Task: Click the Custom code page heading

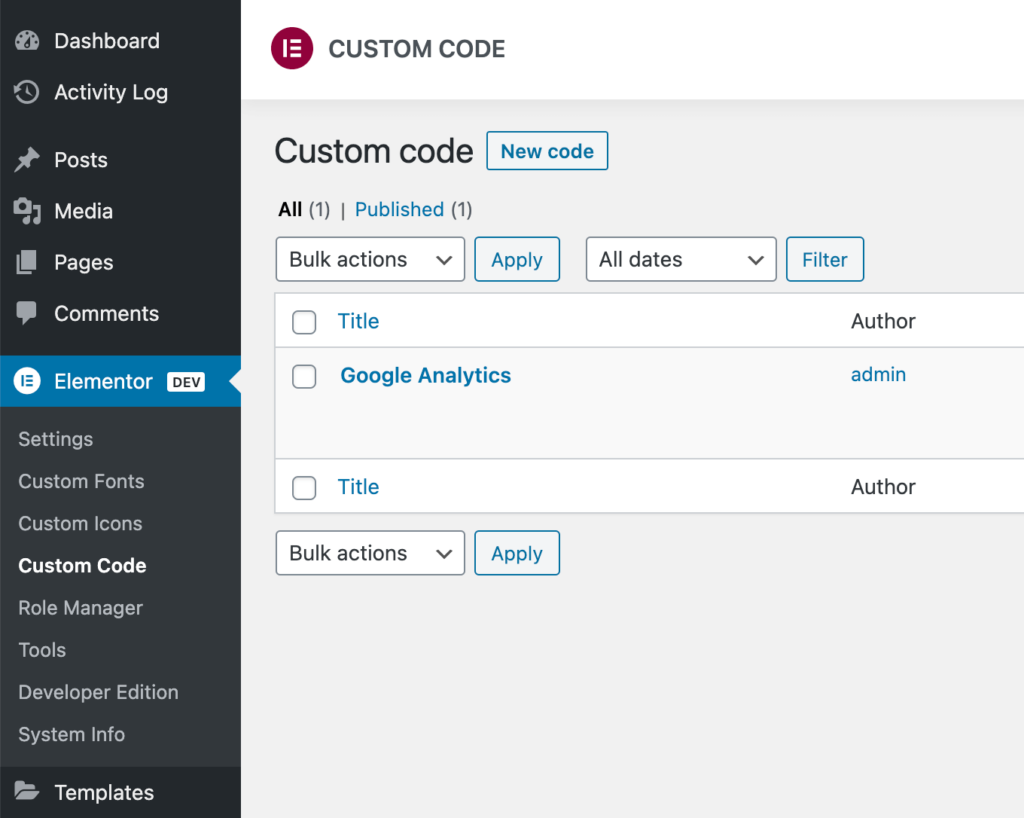Action: click(374, 151)
